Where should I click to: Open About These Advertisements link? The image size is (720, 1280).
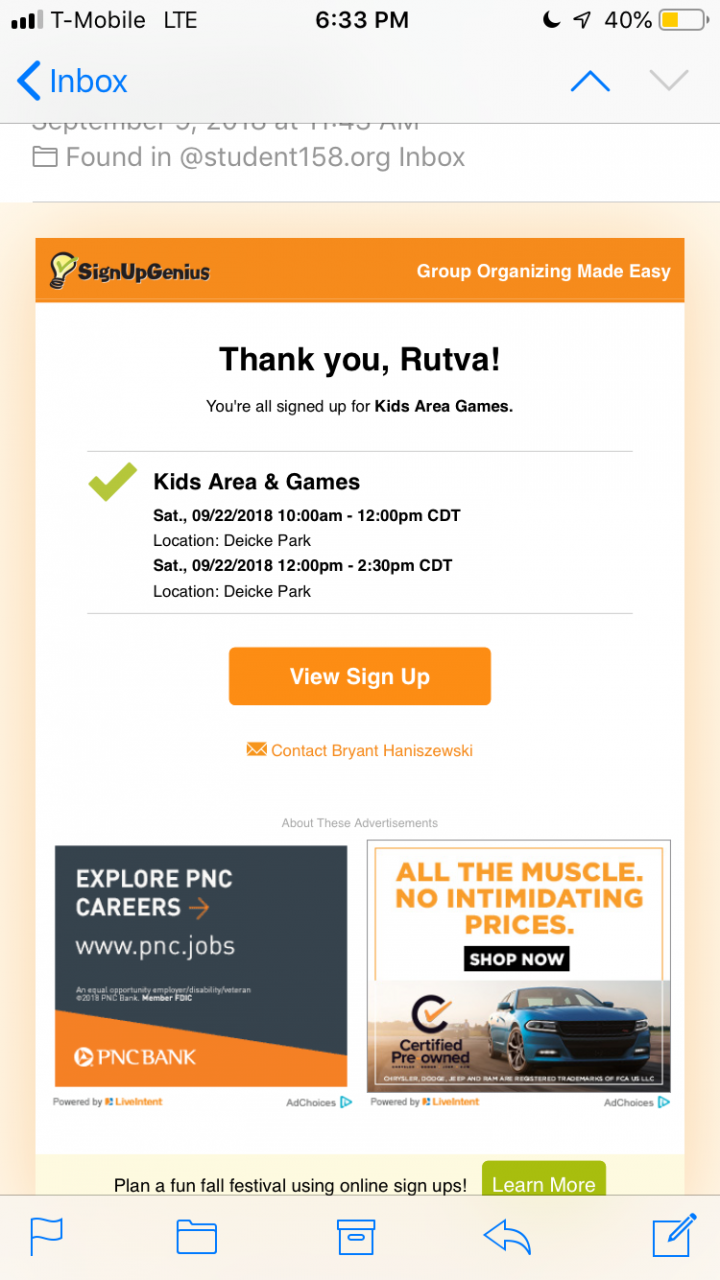coord(360,823)
